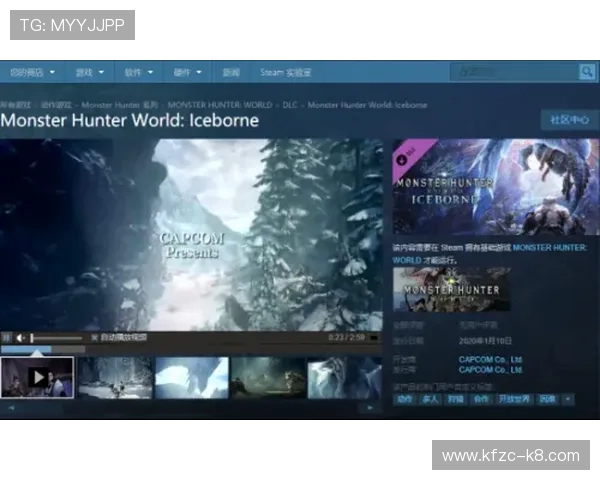The image size is (600, 480).
Task: Click in the store search field
Action: (512, 72)
